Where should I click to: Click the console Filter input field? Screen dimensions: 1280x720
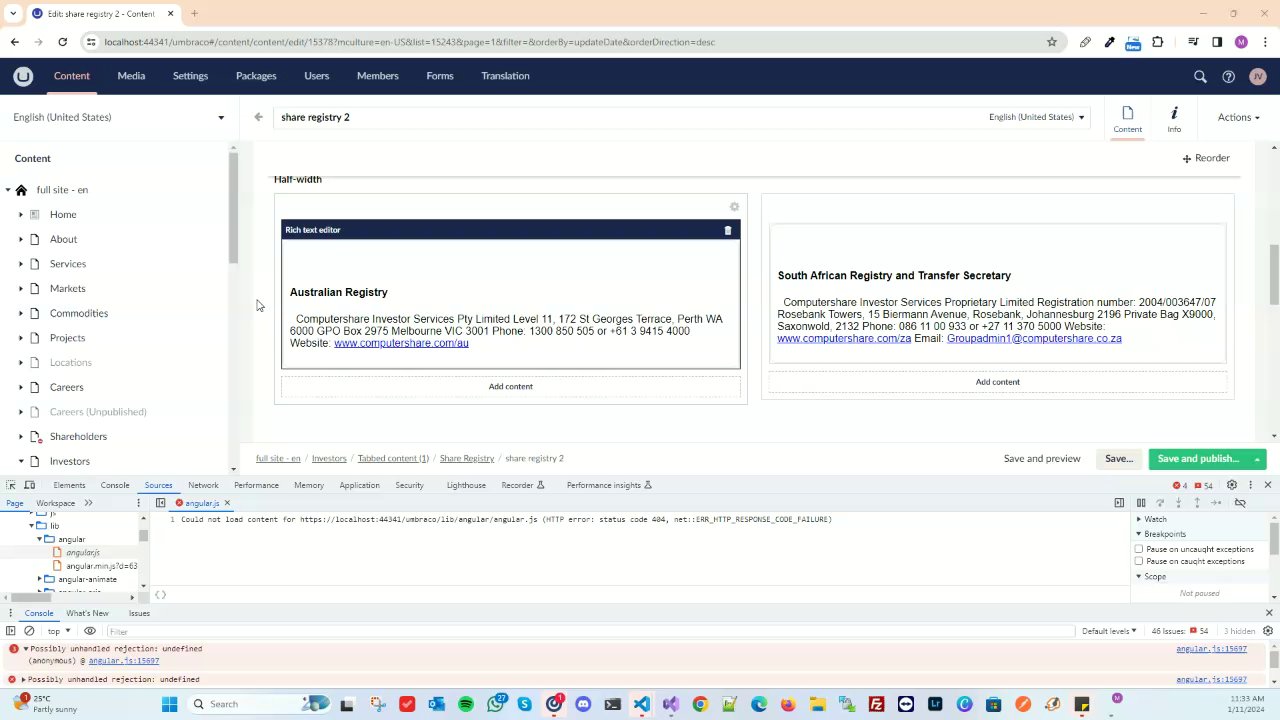coord(590,631)
